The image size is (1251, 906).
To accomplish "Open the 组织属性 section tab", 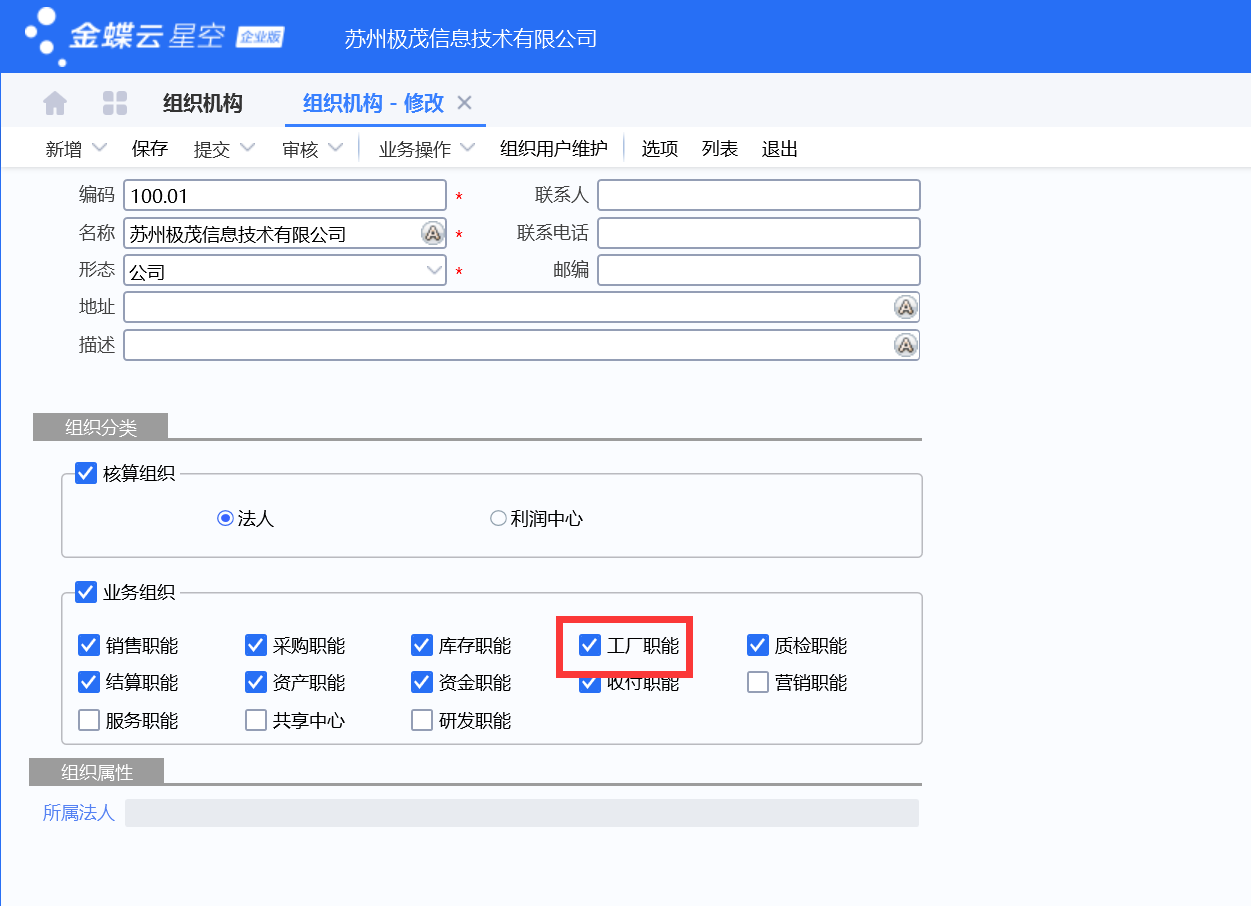I will 97,772.
